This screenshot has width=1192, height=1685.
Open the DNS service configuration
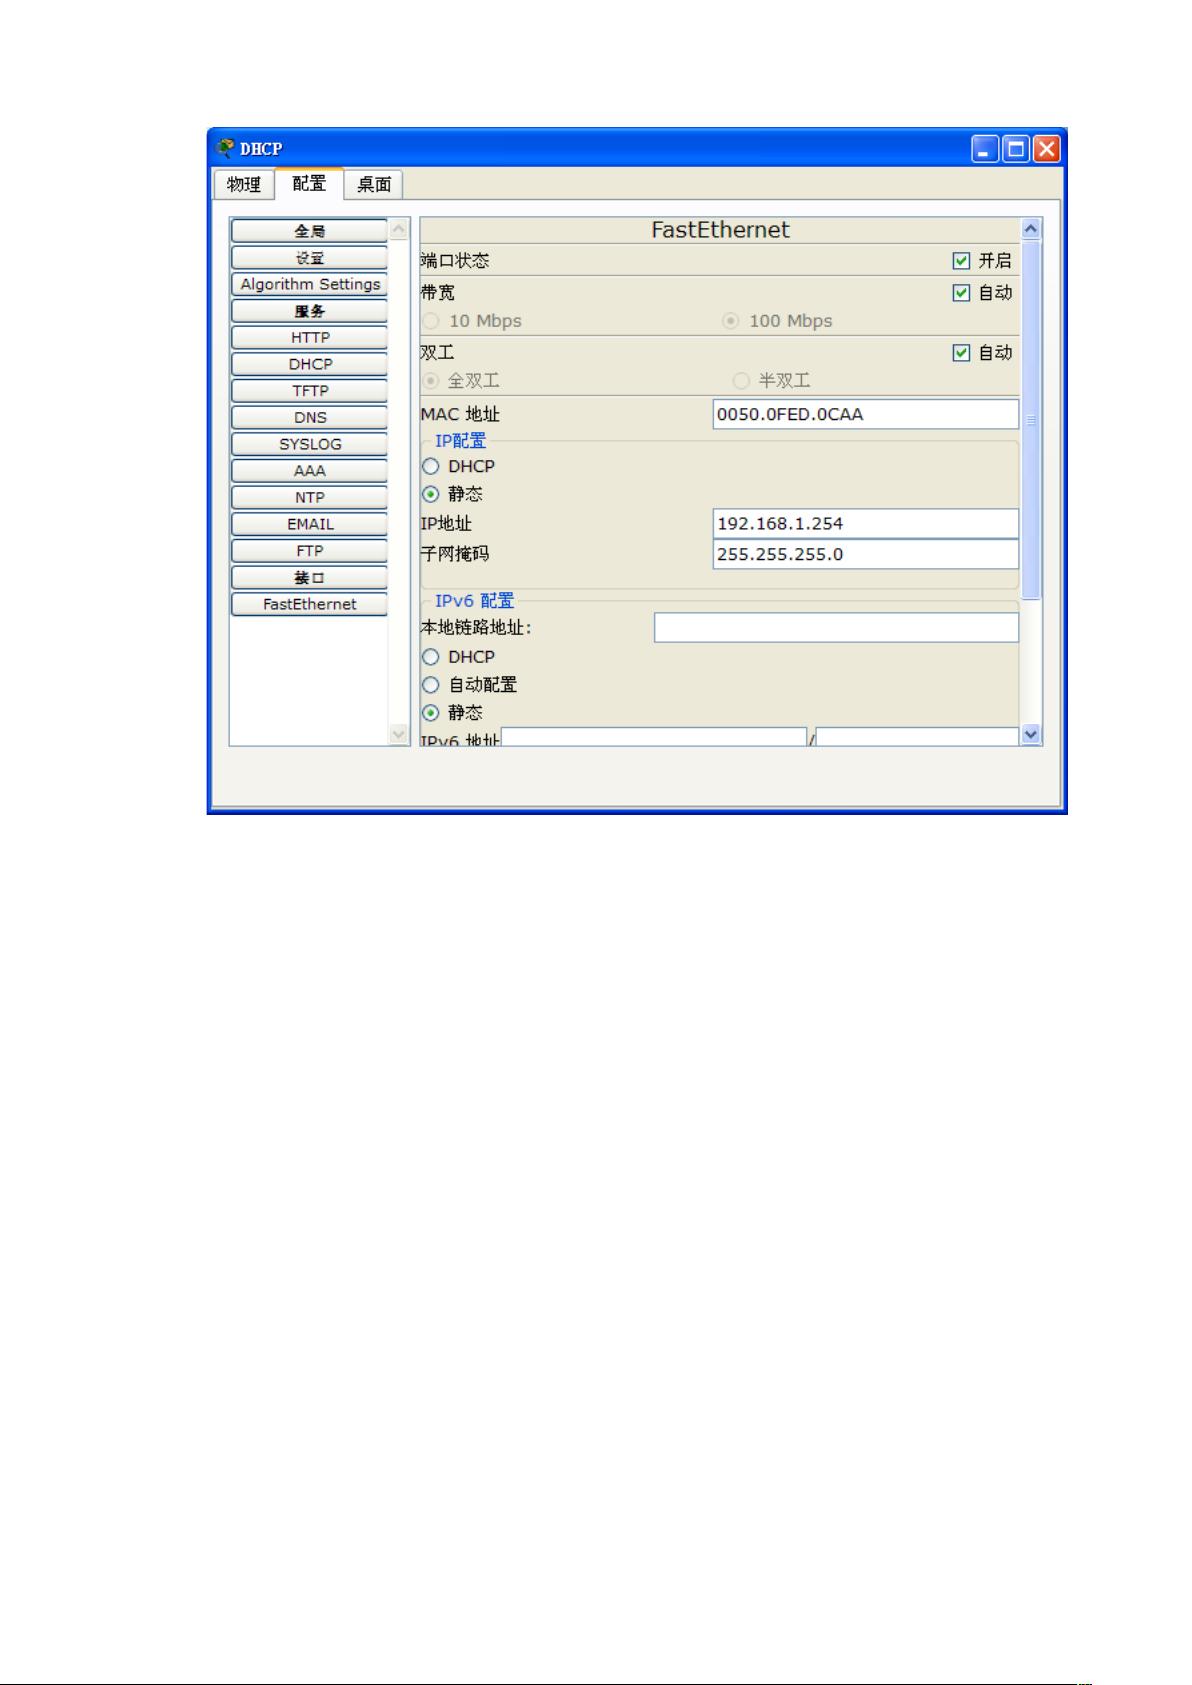(x=309, y=418)
